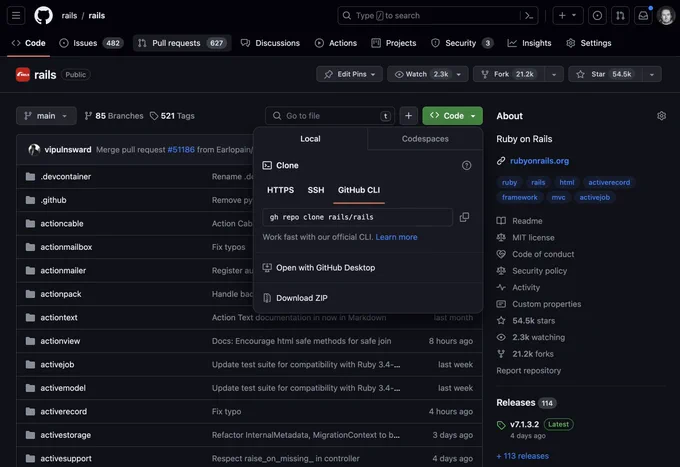Screen dimensions: 680x467
Task: Open vipulnsward's avatar
Action: pos(34,150)
